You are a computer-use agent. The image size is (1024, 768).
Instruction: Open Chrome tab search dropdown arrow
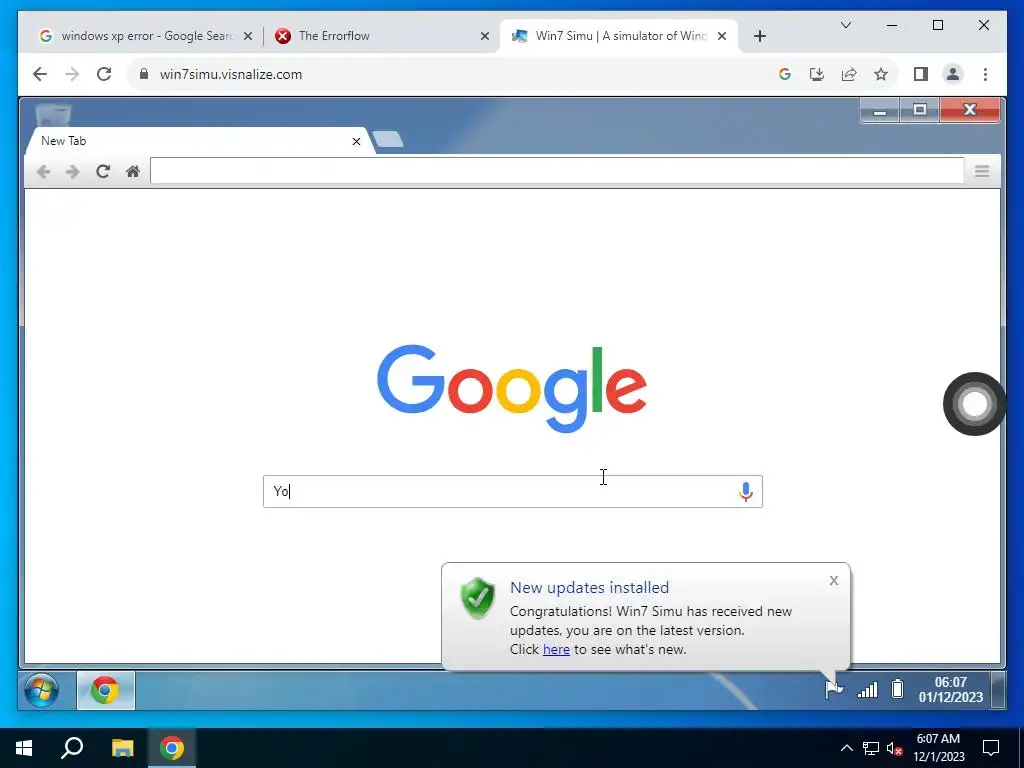pyautogui.click(x=846, y=25)
